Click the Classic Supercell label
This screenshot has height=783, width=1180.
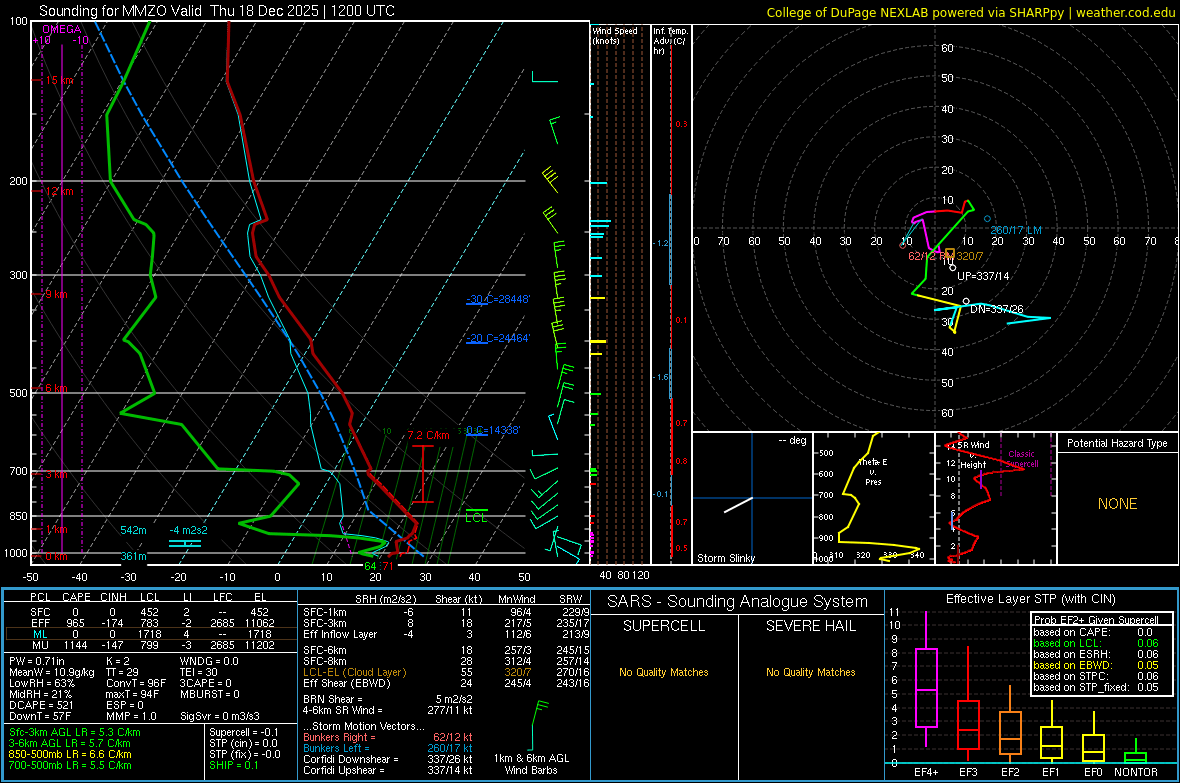[x=1021, y=459]
